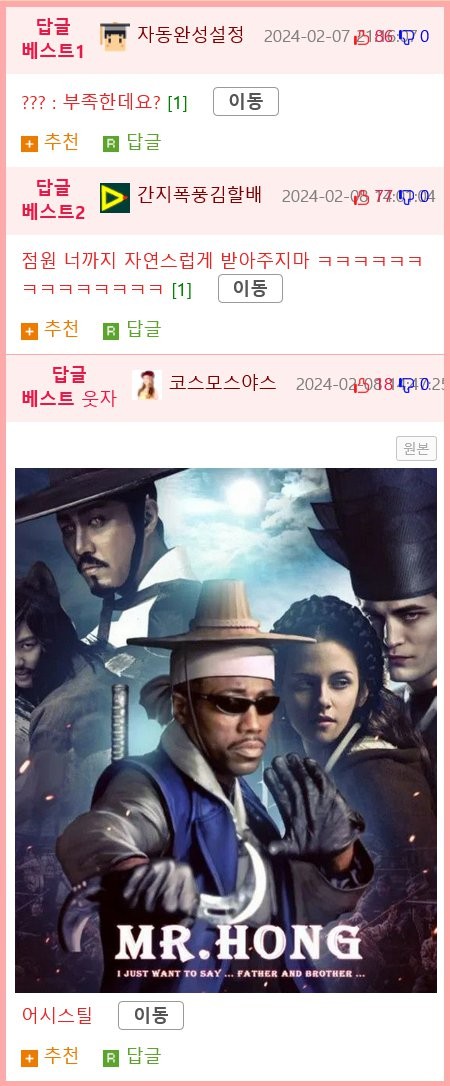Click 이동 button next to 어시스틸
Screen dimensions: 450x1086
(x=151, y=1016)
